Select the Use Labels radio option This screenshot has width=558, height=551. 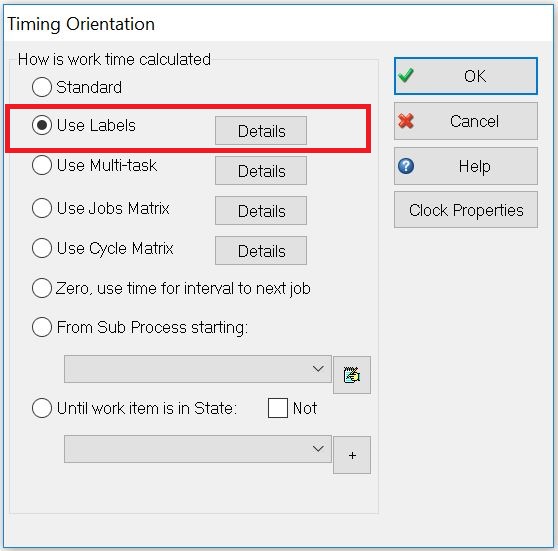coord(42,125)
